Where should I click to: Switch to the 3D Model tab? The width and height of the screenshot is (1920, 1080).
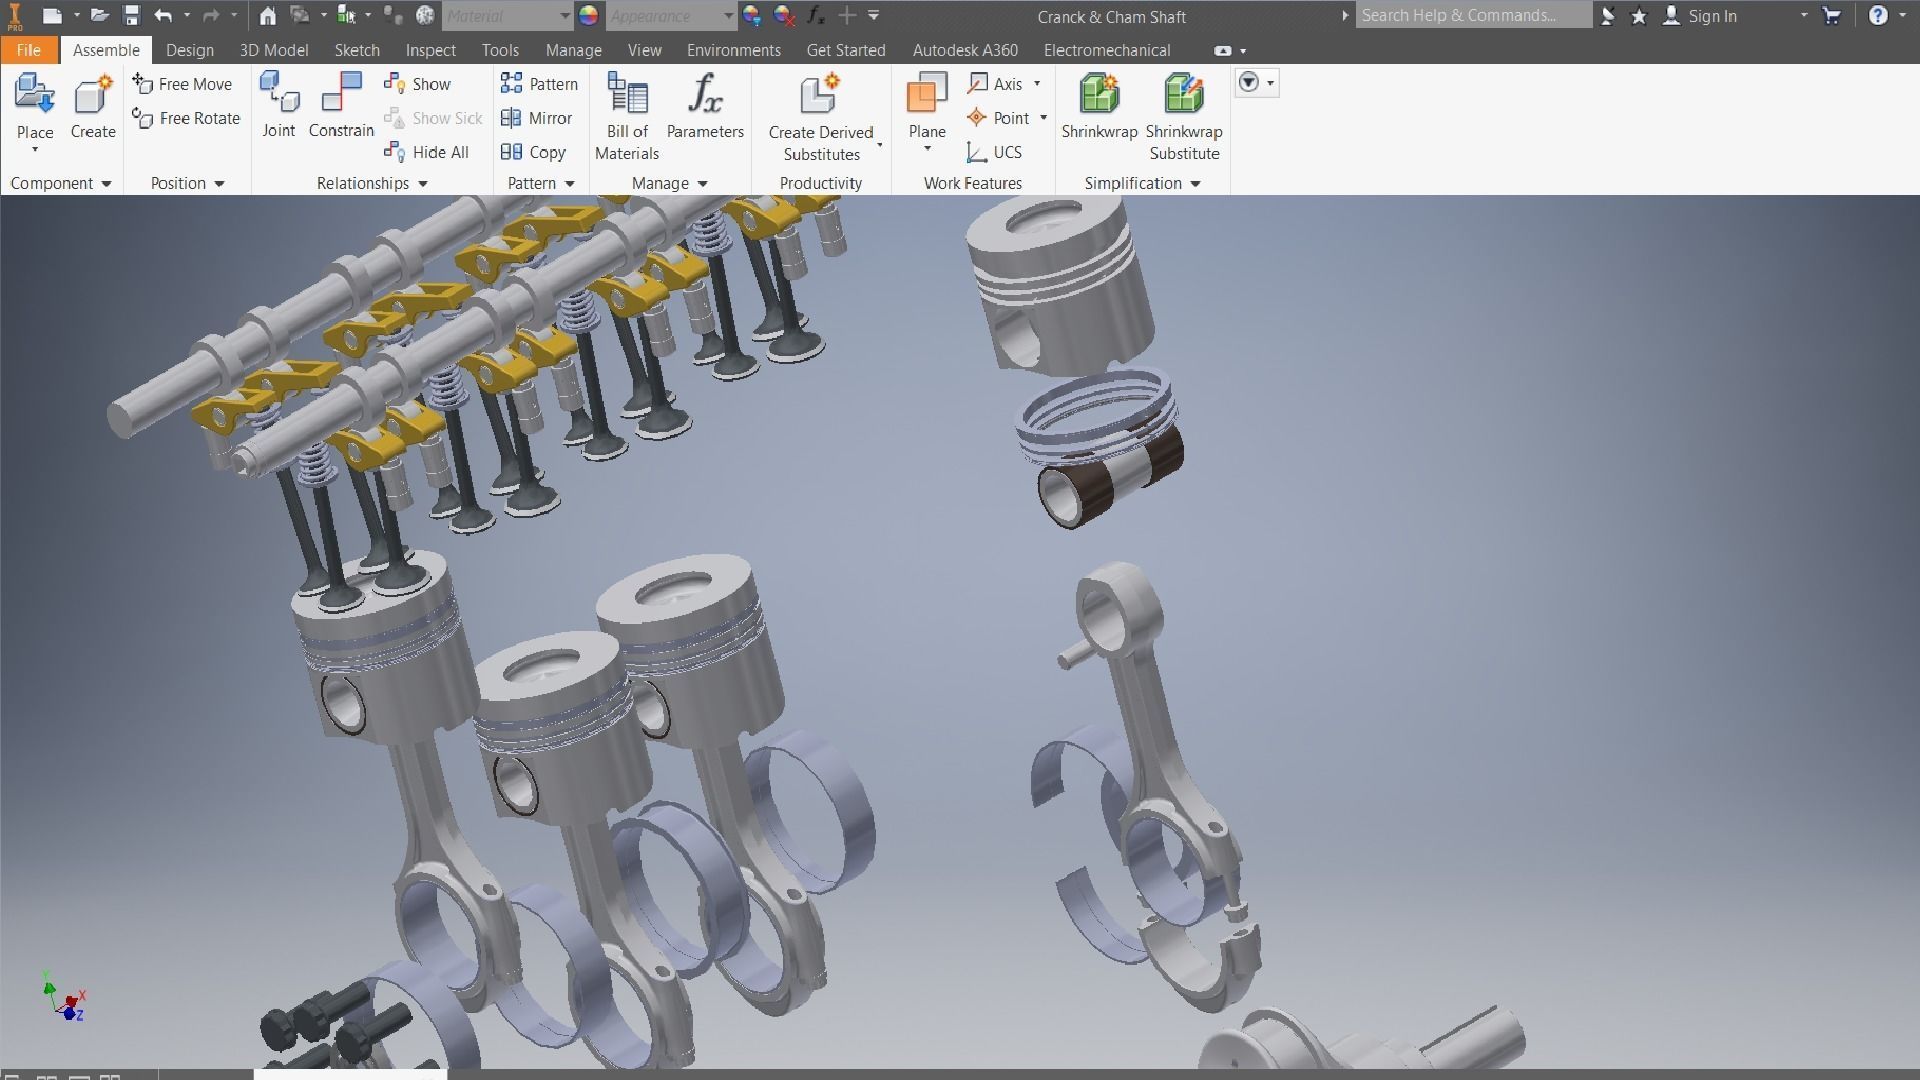tap(274, 50)
